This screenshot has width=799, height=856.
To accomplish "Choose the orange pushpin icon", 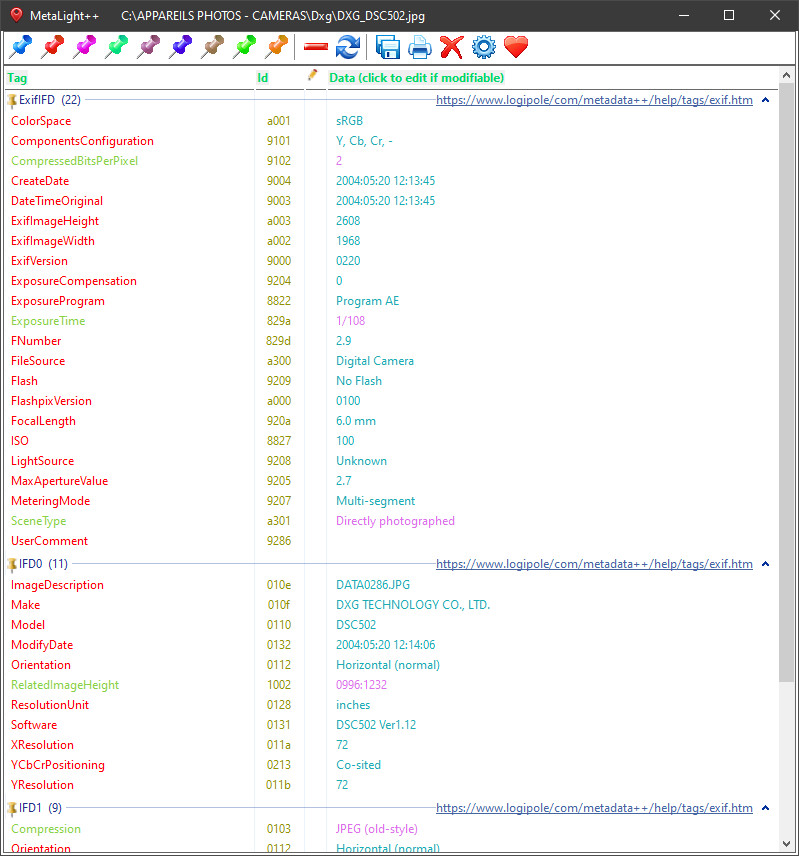I will coord(276,47).
